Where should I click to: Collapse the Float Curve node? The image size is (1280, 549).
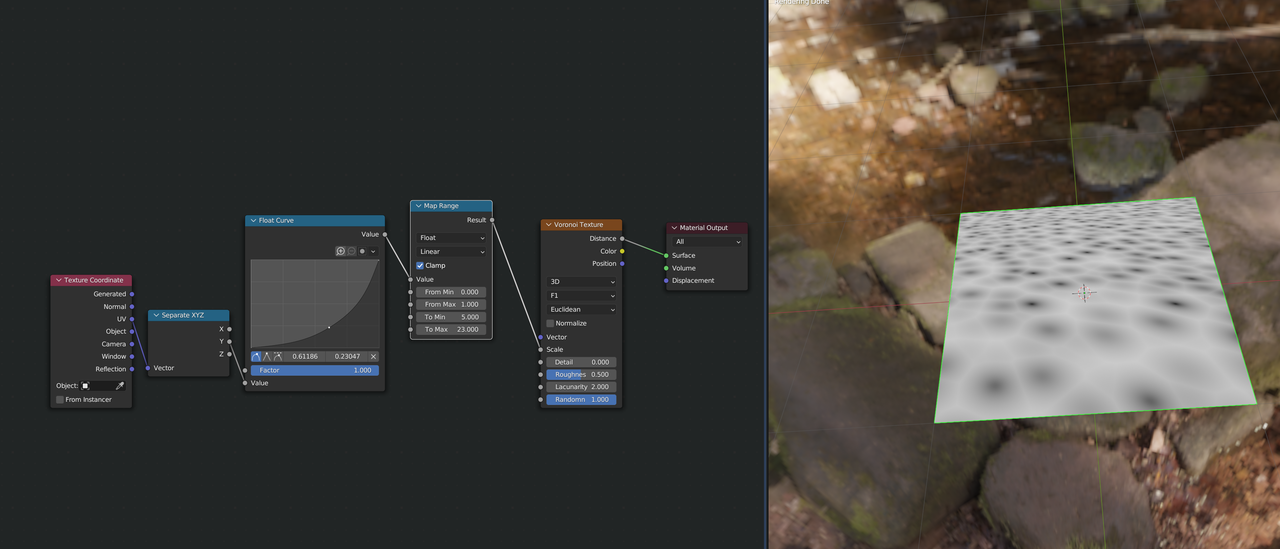(x=252, y=220)
